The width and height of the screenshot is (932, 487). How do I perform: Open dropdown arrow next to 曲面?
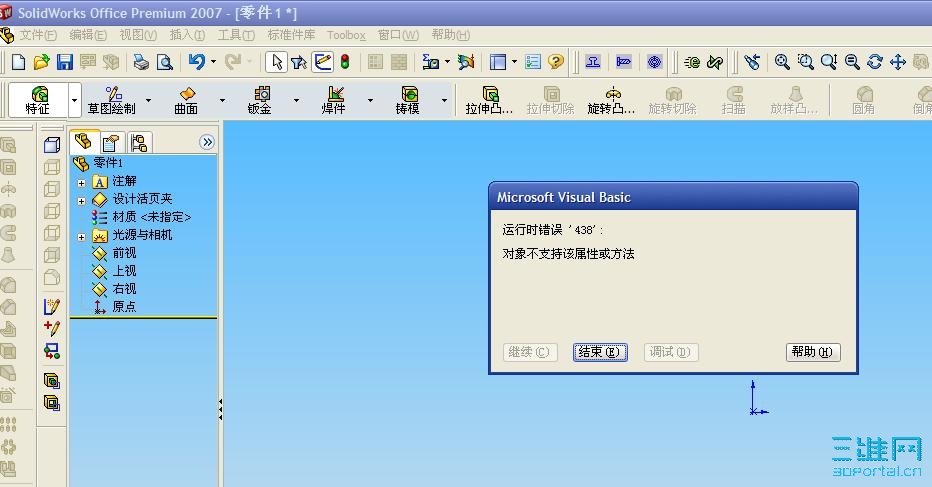coord(222,100)
